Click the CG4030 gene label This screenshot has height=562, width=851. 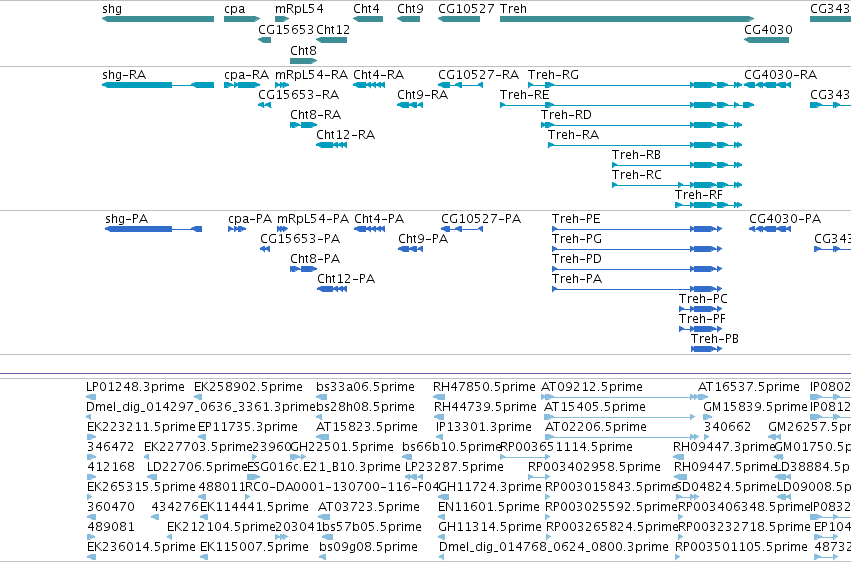pyautogui.click(x=768, y=29)
